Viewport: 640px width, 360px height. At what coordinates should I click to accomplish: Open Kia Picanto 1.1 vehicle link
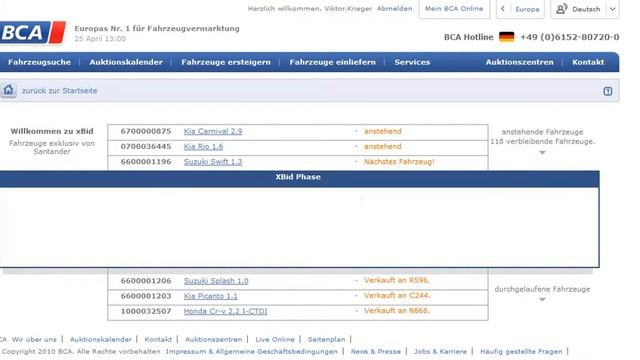[211, 296]
